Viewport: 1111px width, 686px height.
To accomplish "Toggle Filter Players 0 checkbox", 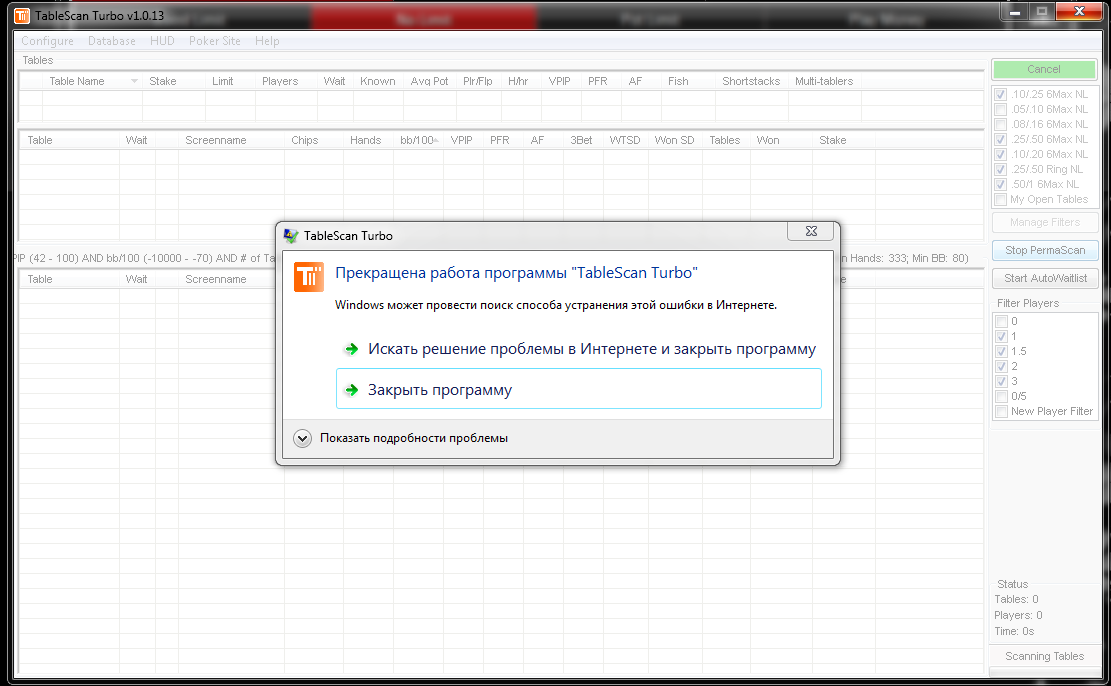I will coord(1001,321).
